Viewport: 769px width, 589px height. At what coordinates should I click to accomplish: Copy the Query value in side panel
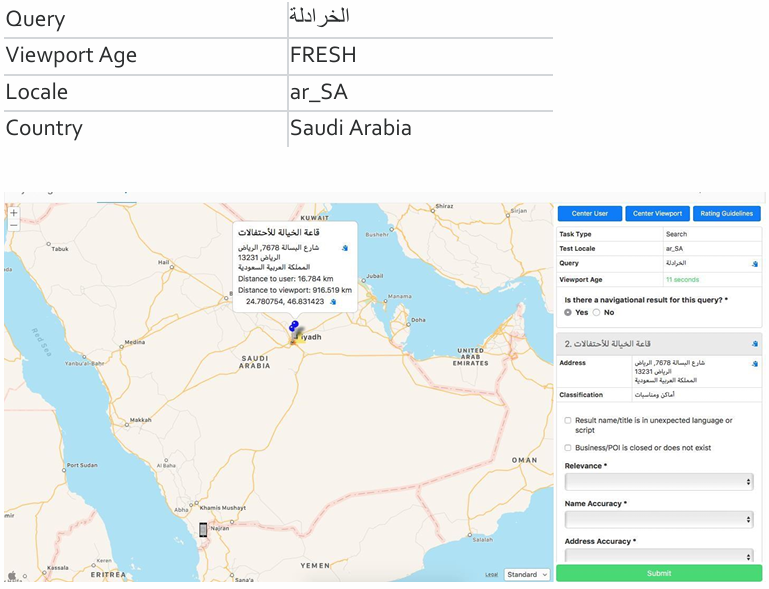click(755, 264)
